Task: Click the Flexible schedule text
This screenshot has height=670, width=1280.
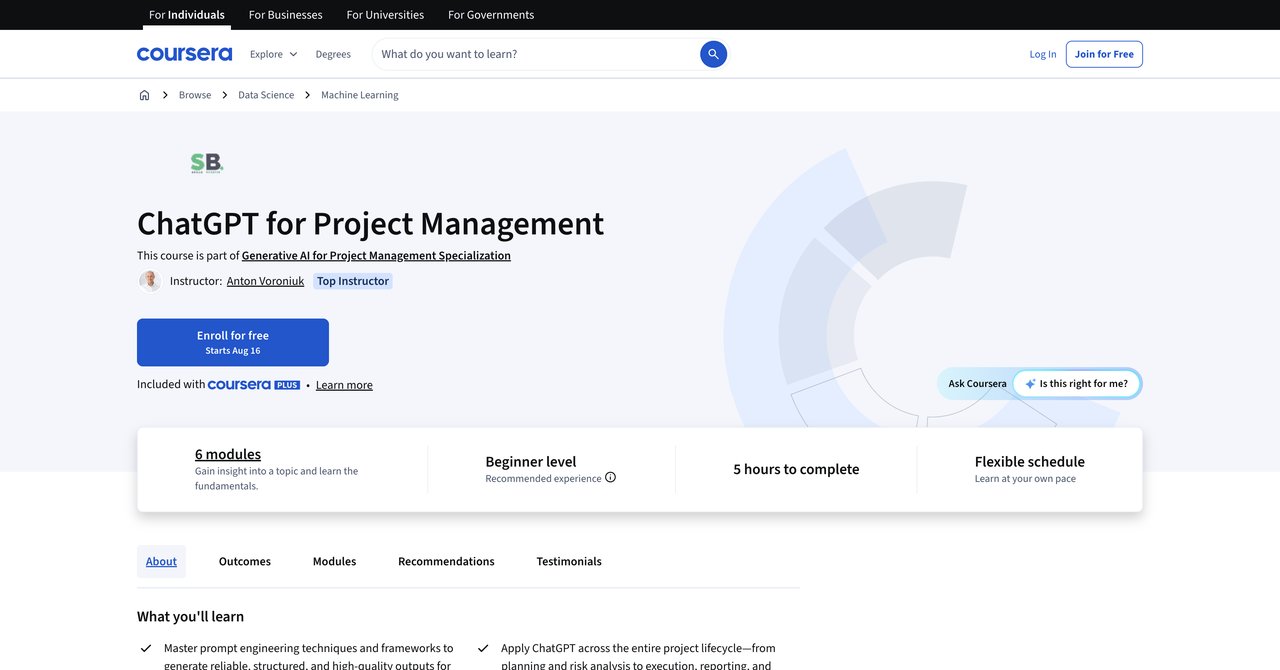Action: [1030, 462]
